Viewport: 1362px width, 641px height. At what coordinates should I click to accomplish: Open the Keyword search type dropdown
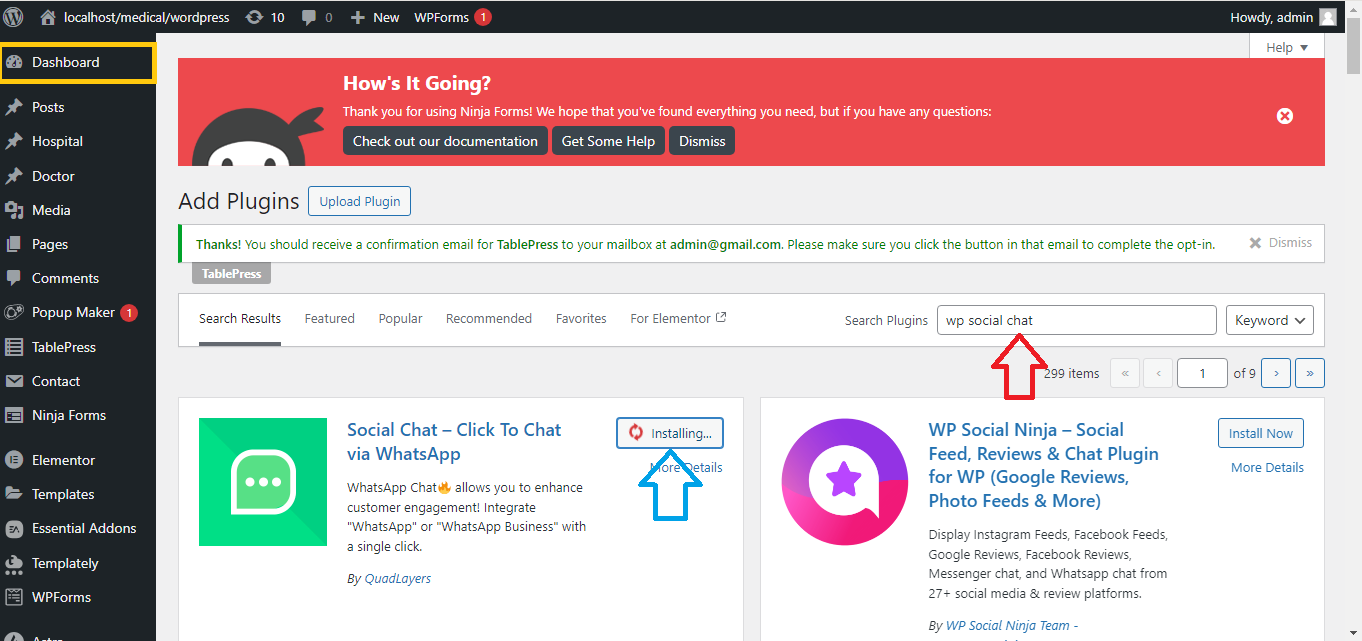coord(1269,320)
